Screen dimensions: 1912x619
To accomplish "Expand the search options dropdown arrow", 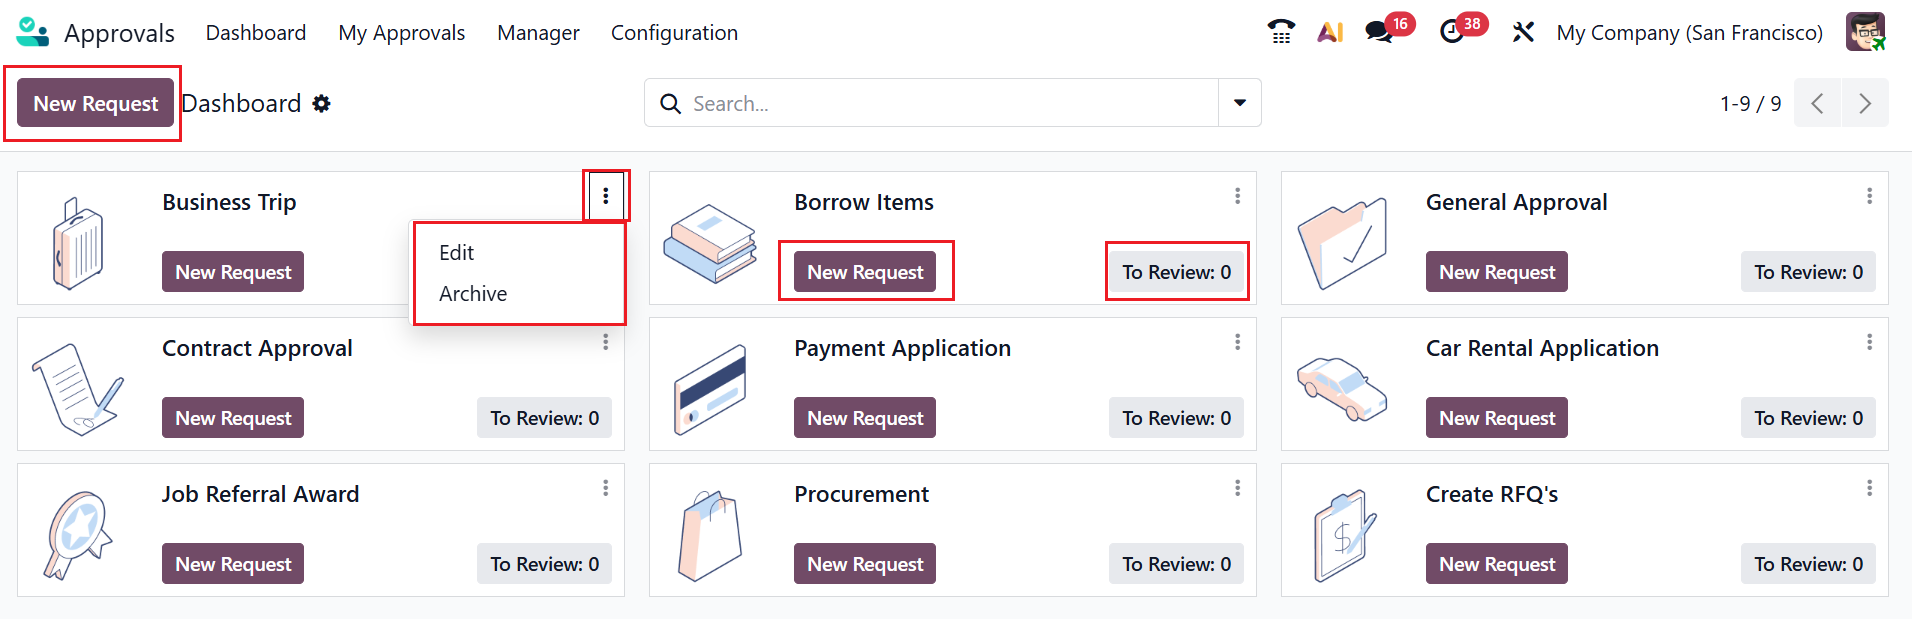I will click(x=1240, y=103).
